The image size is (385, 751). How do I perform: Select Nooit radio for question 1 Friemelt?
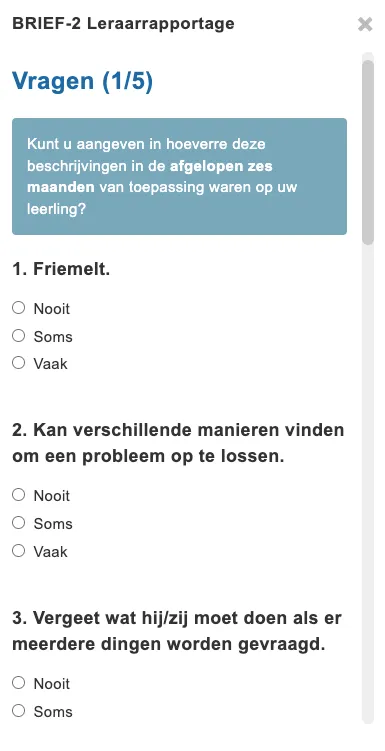click(x=19, y=308)
